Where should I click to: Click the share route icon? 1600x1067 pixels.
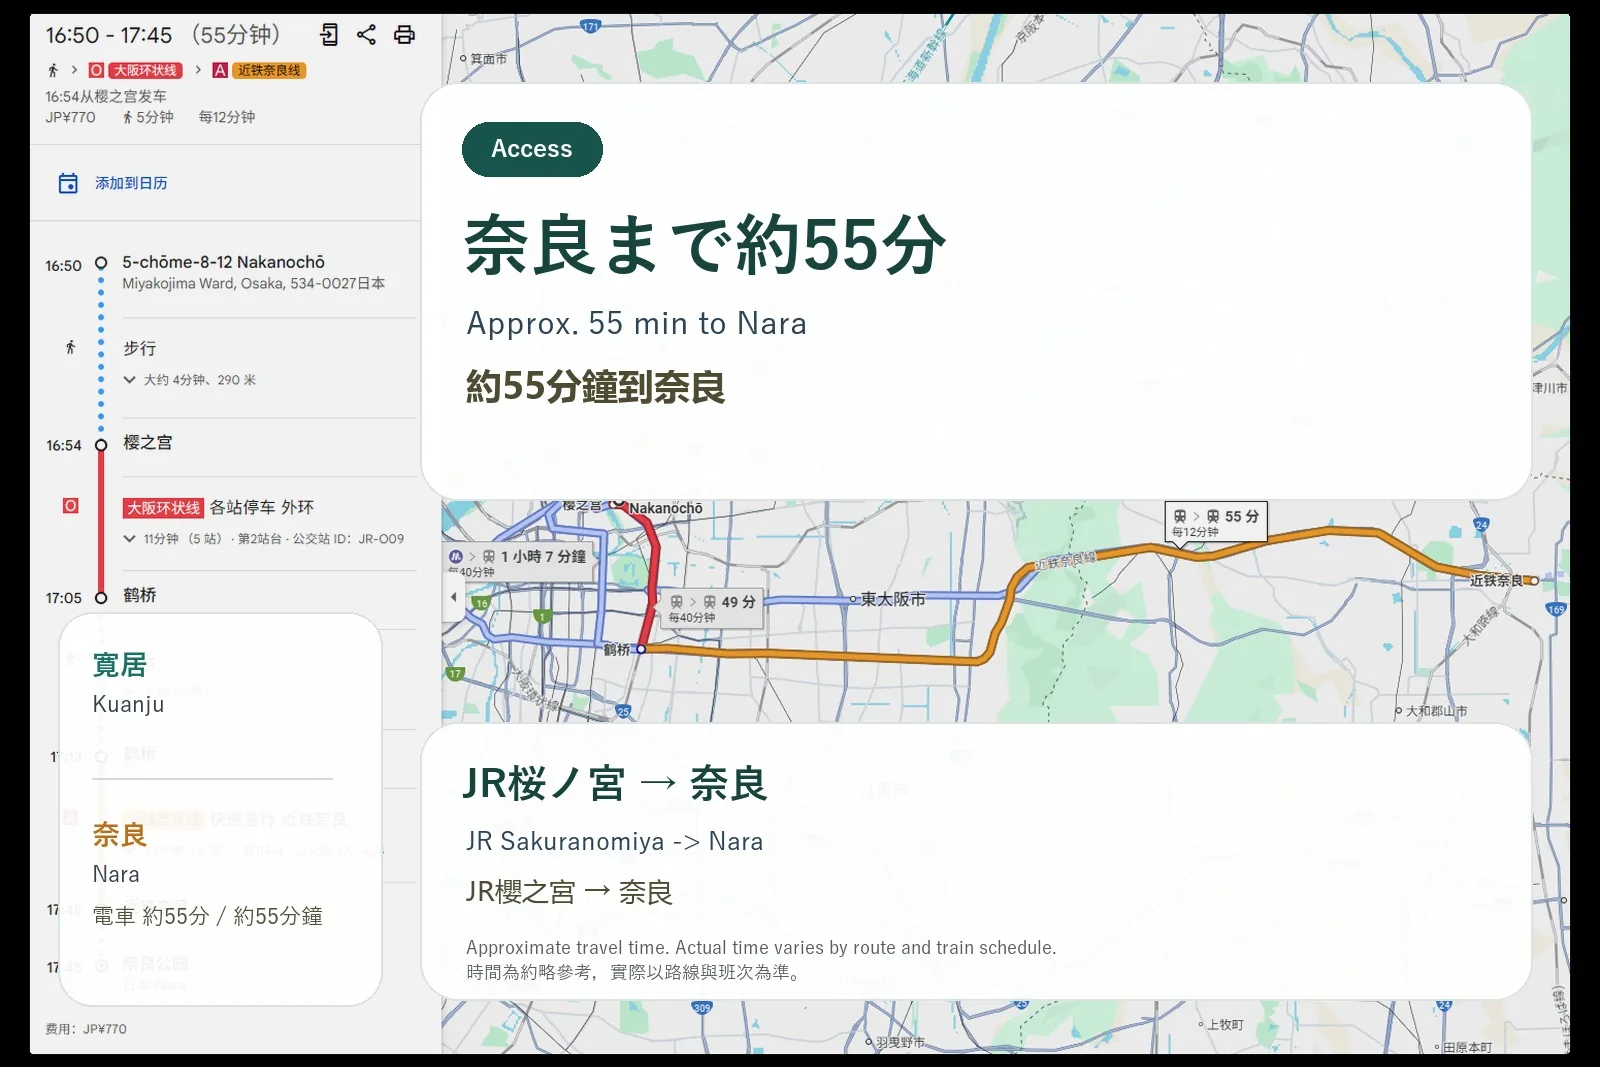366,35
